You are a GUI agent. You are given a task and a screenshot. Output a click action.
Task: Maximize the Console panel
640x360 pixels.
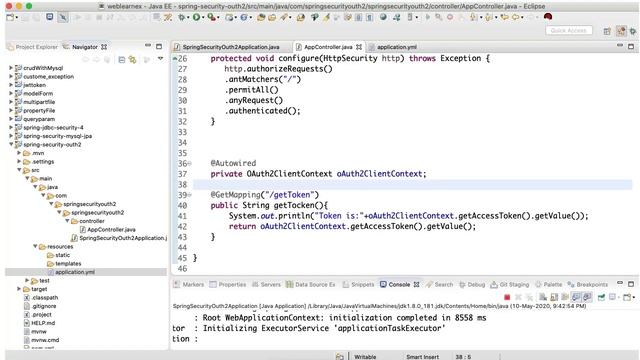coord(631,284)
